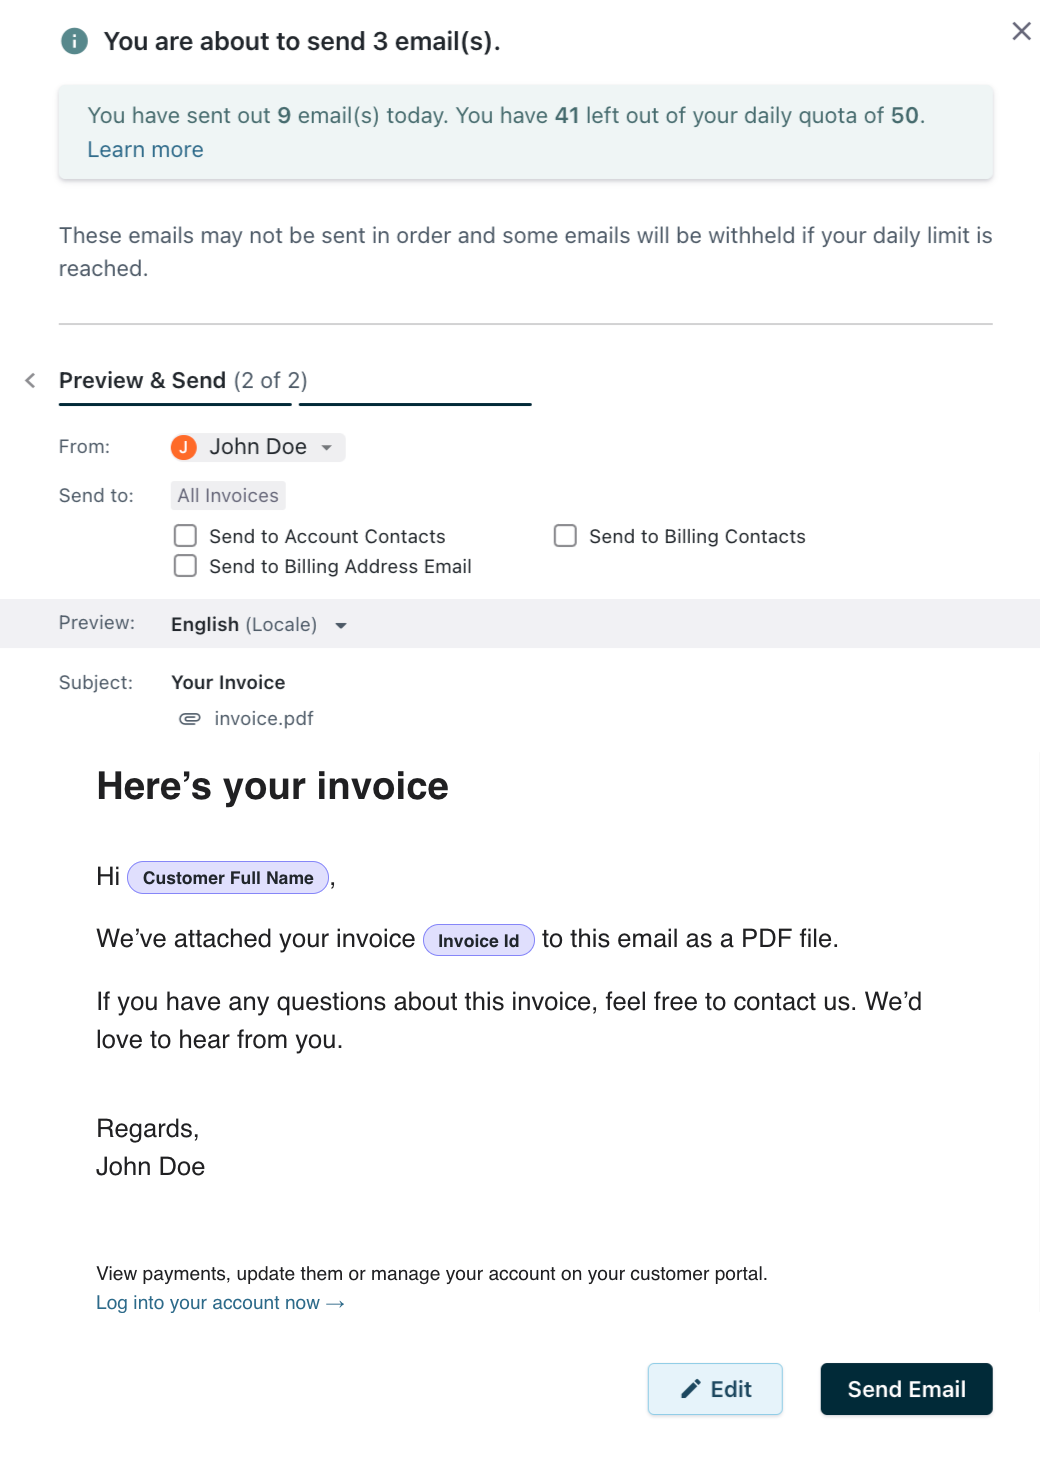The image size is (1040, 1466).
Task: Click the pencil icon on Edit
Action: (690, 1389)
